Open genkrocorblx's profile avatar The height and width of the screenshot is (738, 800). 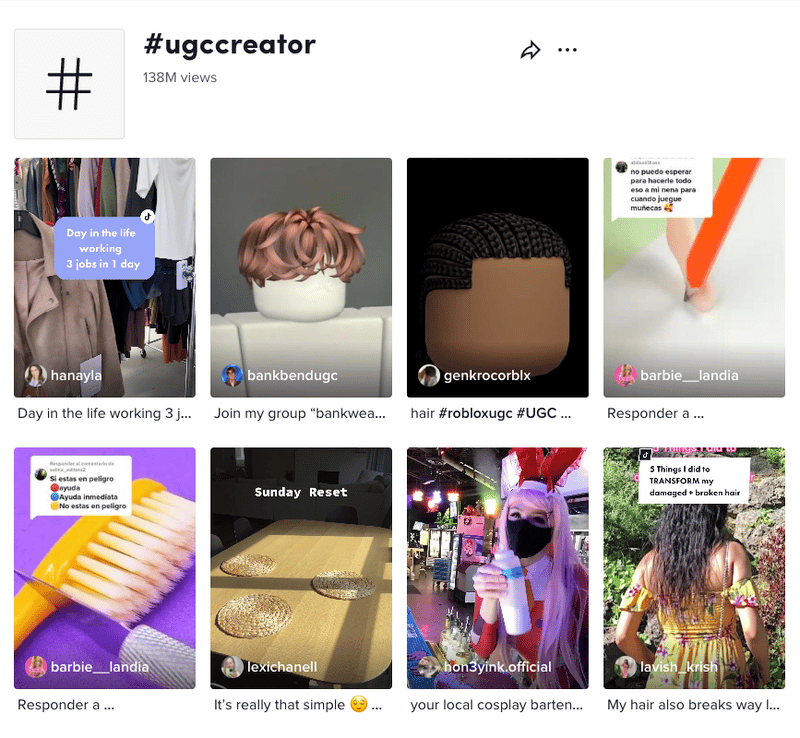pos(429,375)
